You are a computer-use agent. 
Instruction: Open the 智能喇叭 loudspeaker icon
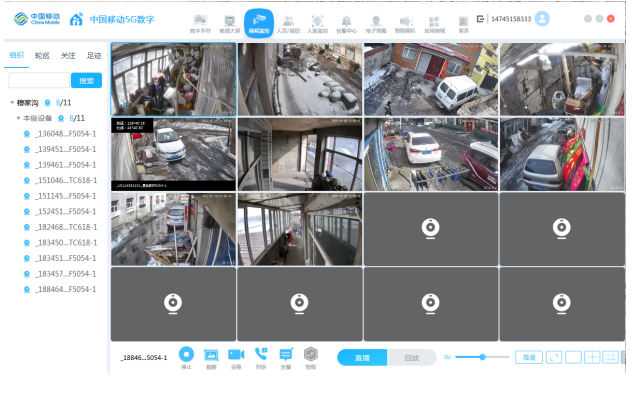tap(405, 24)
